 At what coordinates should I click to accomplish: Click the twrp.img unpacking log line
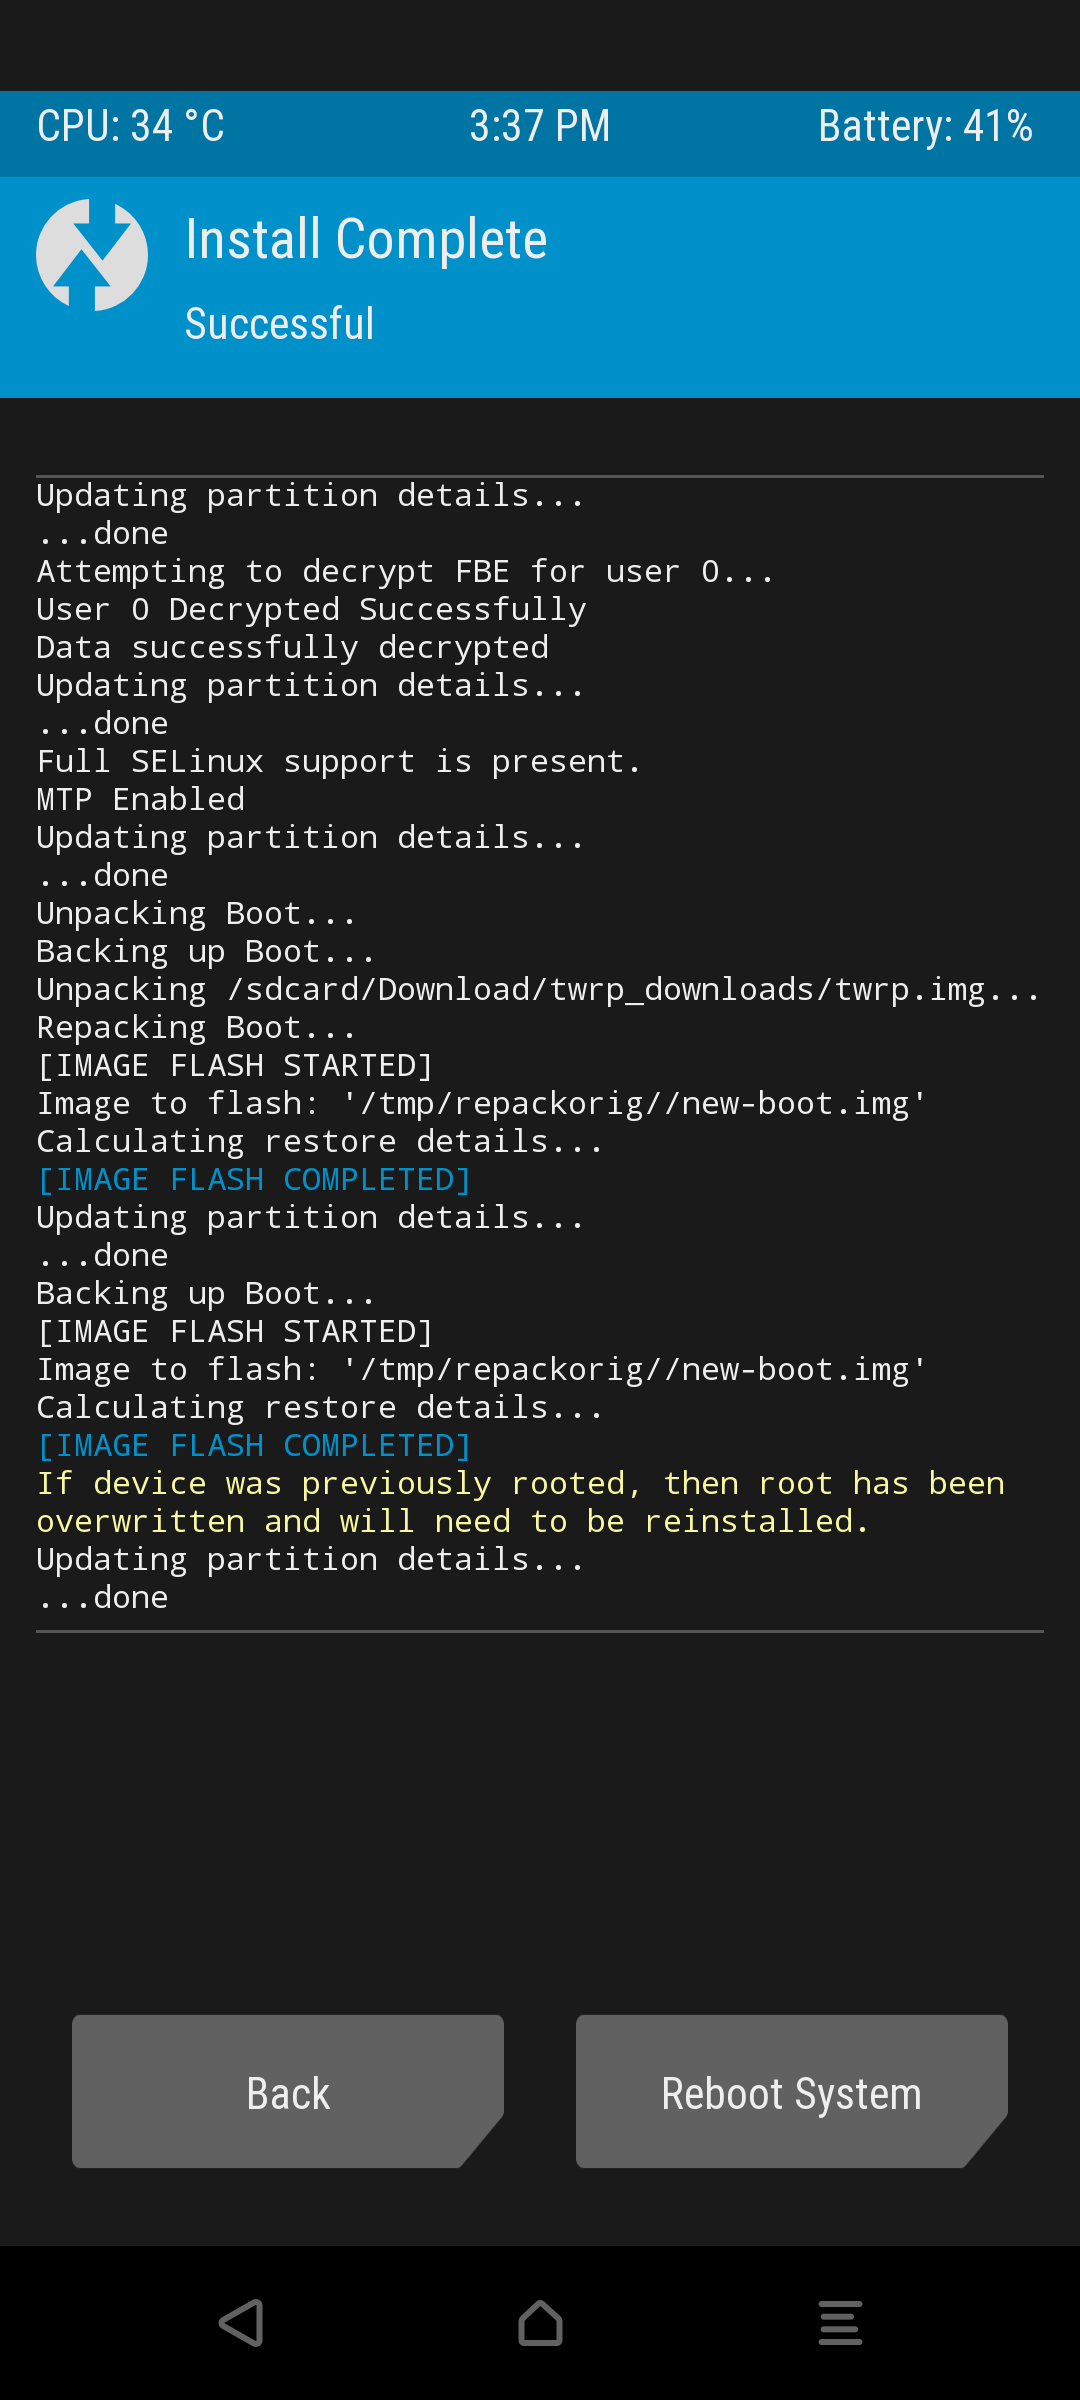pos(538,990)
